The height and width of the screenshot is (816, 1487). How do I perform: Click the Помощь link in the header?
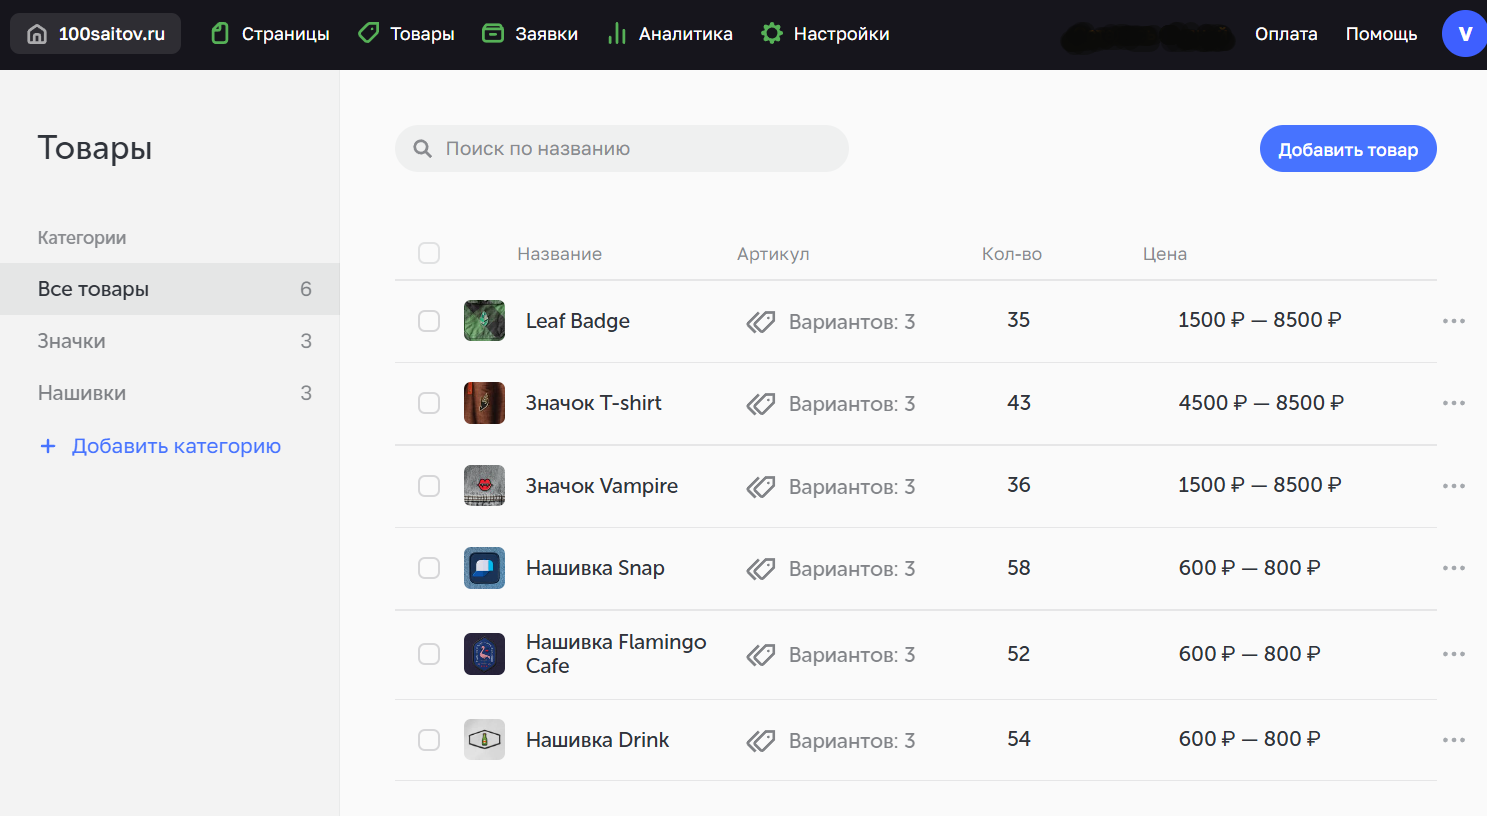coord(1381,34)
